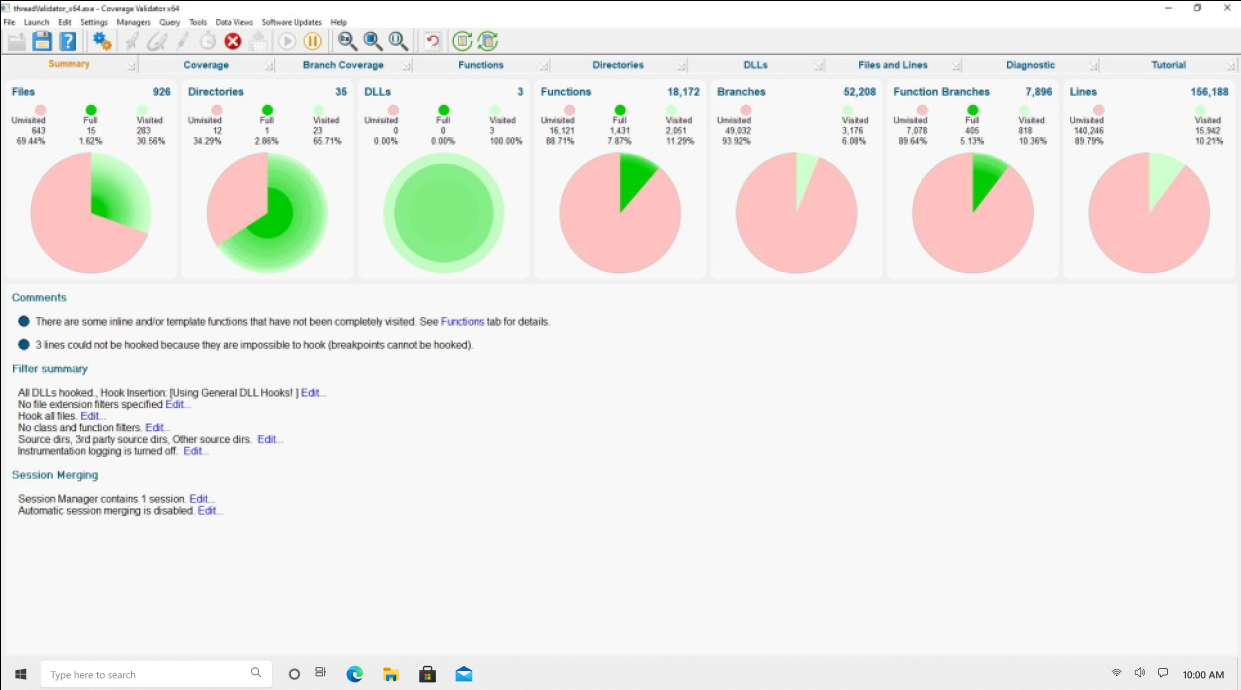
Task: Click the greyed stopwatch wait-for-application icon
Action: click(x=207, y=41)
